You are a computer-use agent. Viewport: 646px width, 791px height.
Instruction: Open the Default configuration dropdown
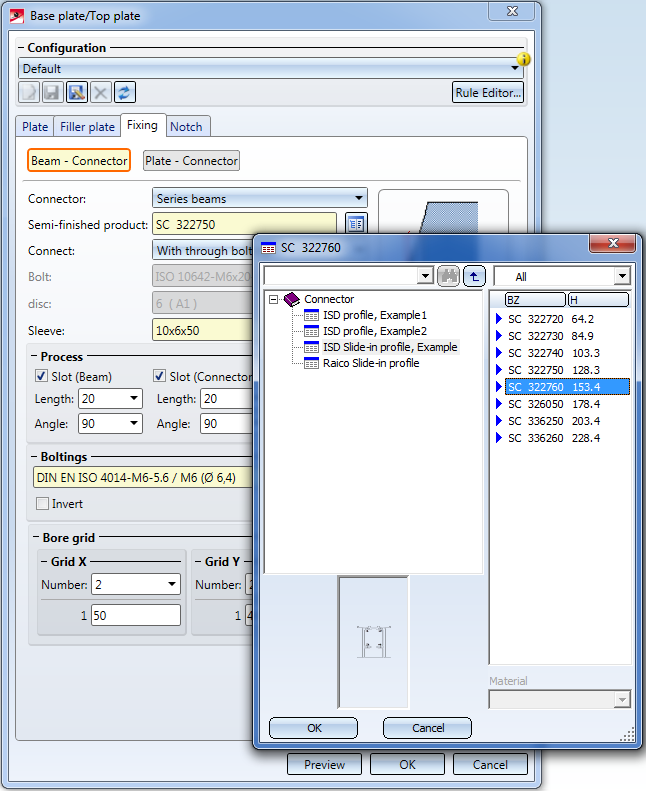[514, 68]
